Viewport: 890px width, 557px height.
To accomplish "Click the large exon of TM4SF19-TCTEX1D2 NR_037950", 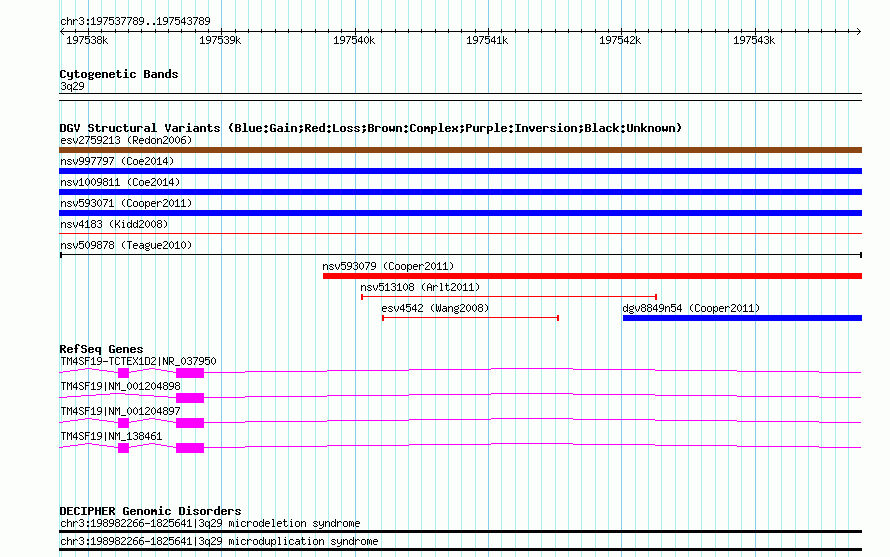I will 190,373.
